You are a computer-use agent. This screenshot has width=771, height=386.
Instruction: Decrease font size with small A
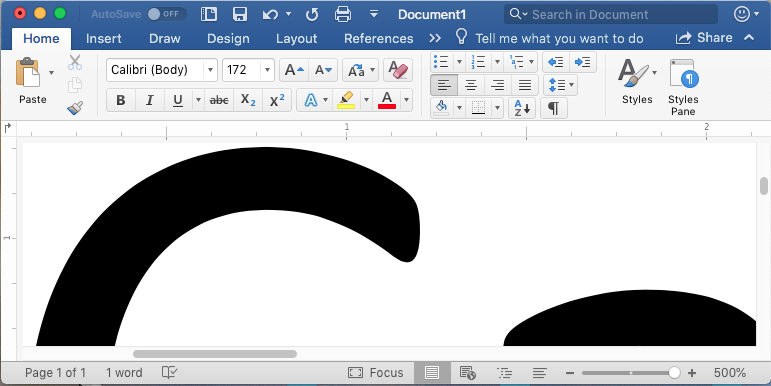click(323, 70)
